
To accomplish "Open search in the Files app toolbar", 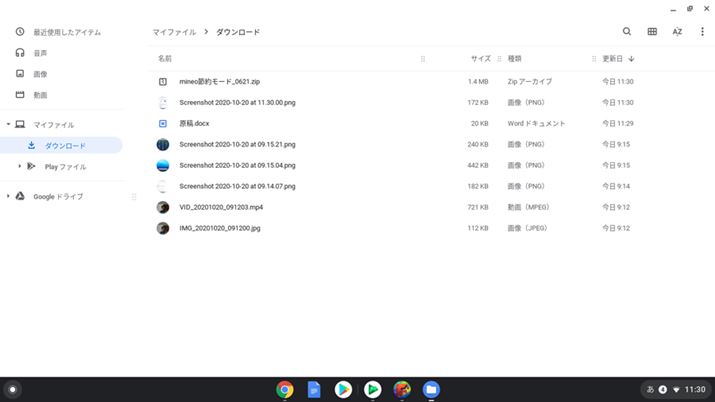I will 627,32.
